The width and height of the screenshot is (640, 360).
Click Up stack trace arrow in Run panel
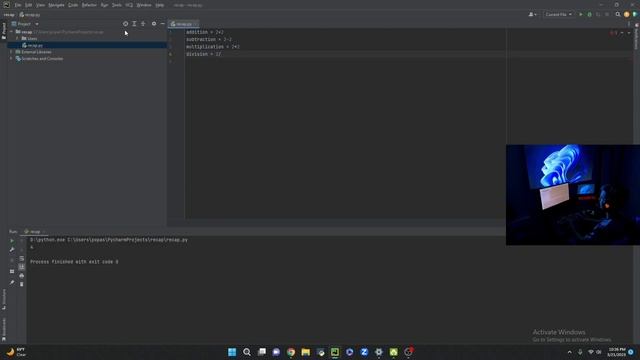click(22, 241)
